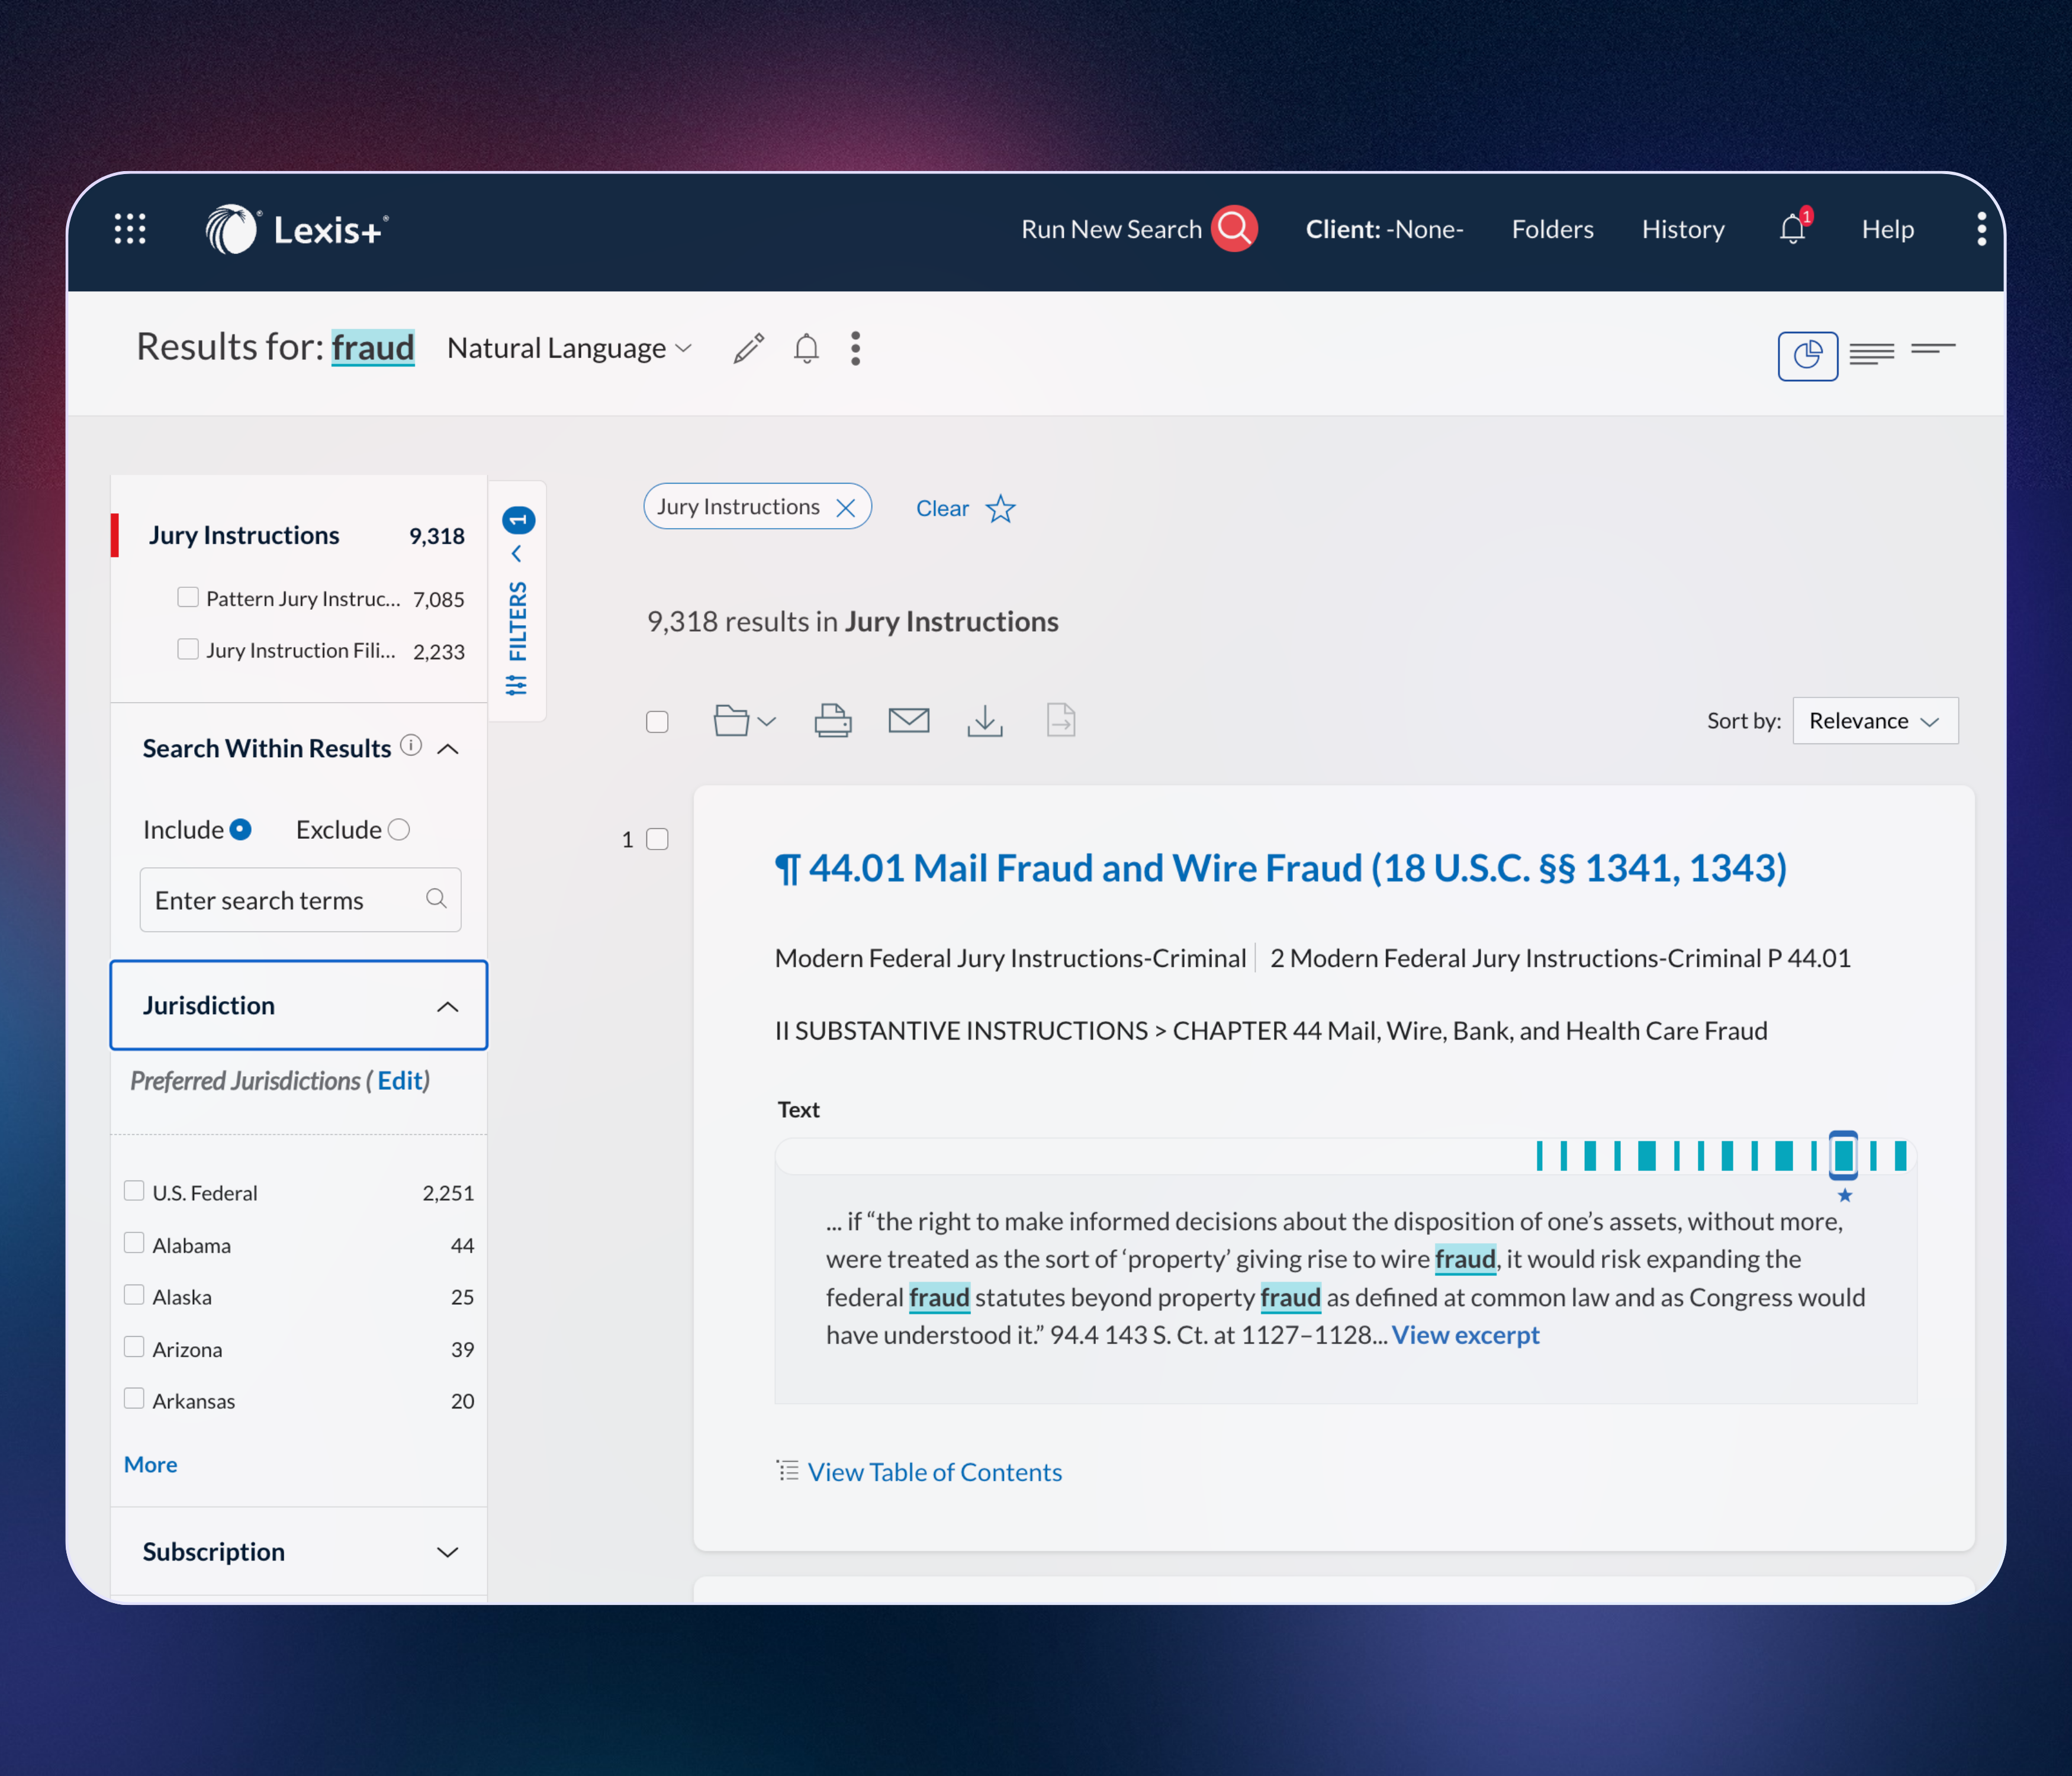This screenshot has height=1776, width=2072.
Task: Check Pattern Jury Instructions checkbox
Action: pos(187,597)
